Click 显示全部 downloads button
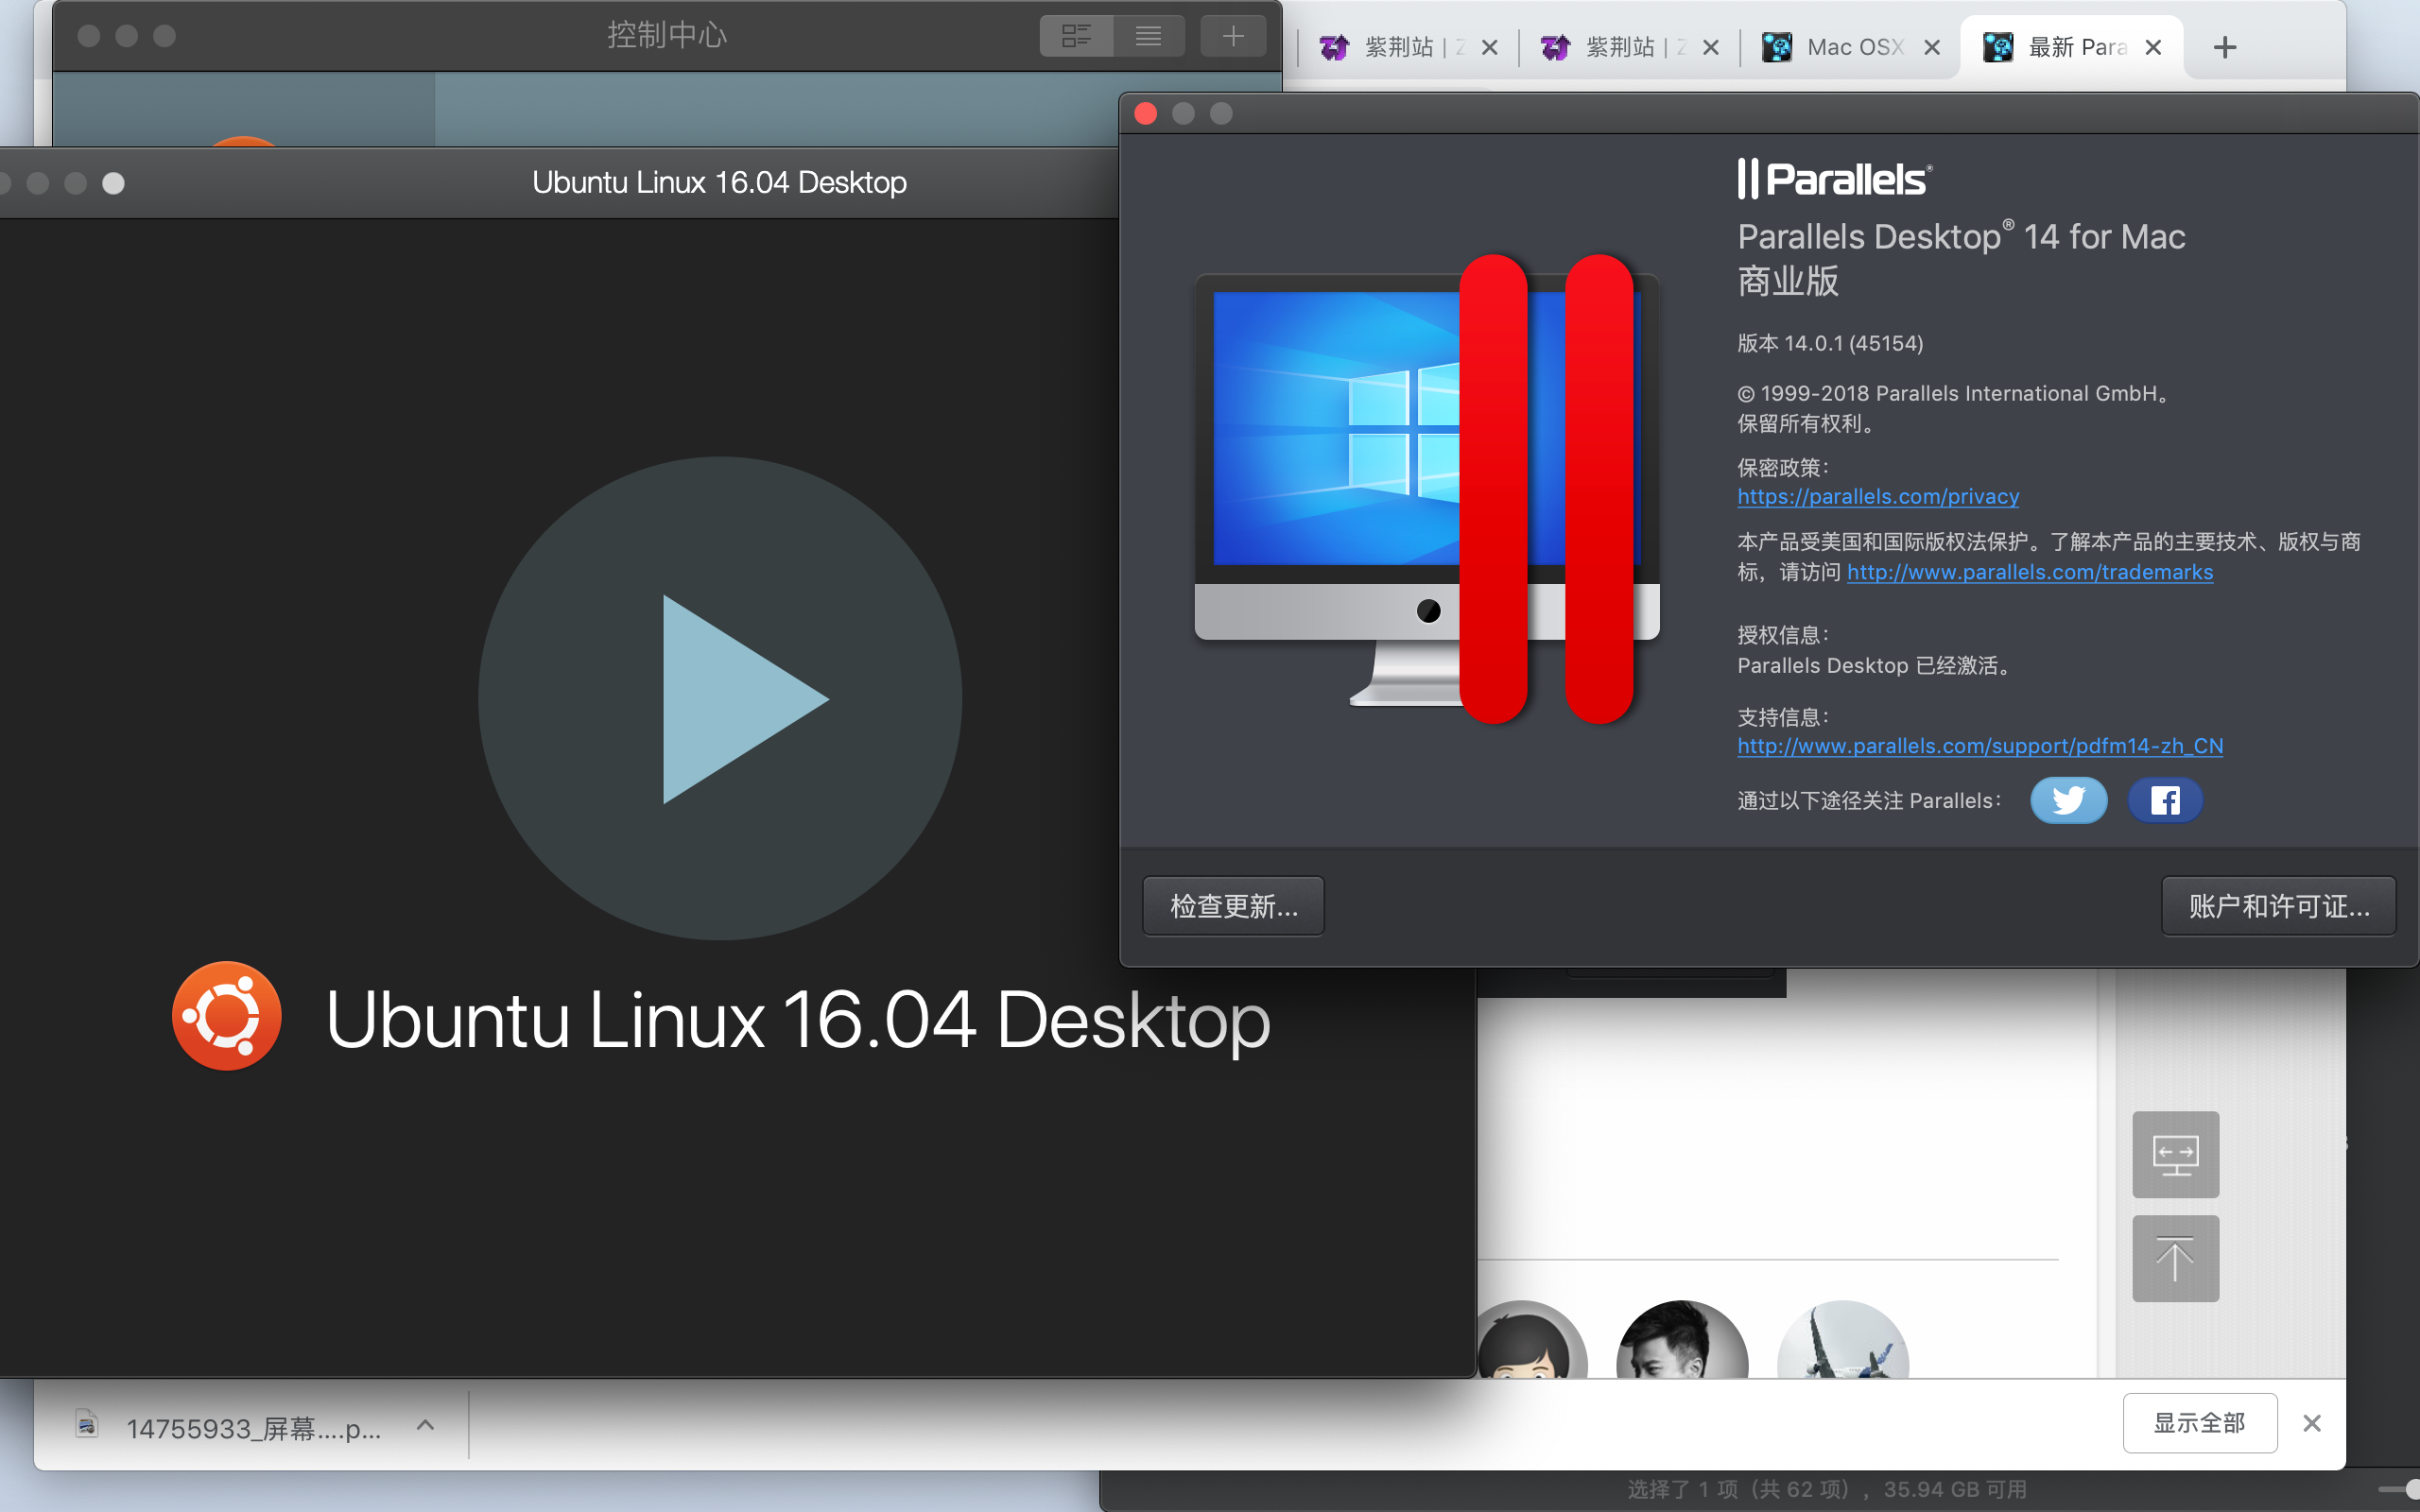The width and height of the screenshot is (2420, 1512). pyautogui.click(x=2199, y=1422)
